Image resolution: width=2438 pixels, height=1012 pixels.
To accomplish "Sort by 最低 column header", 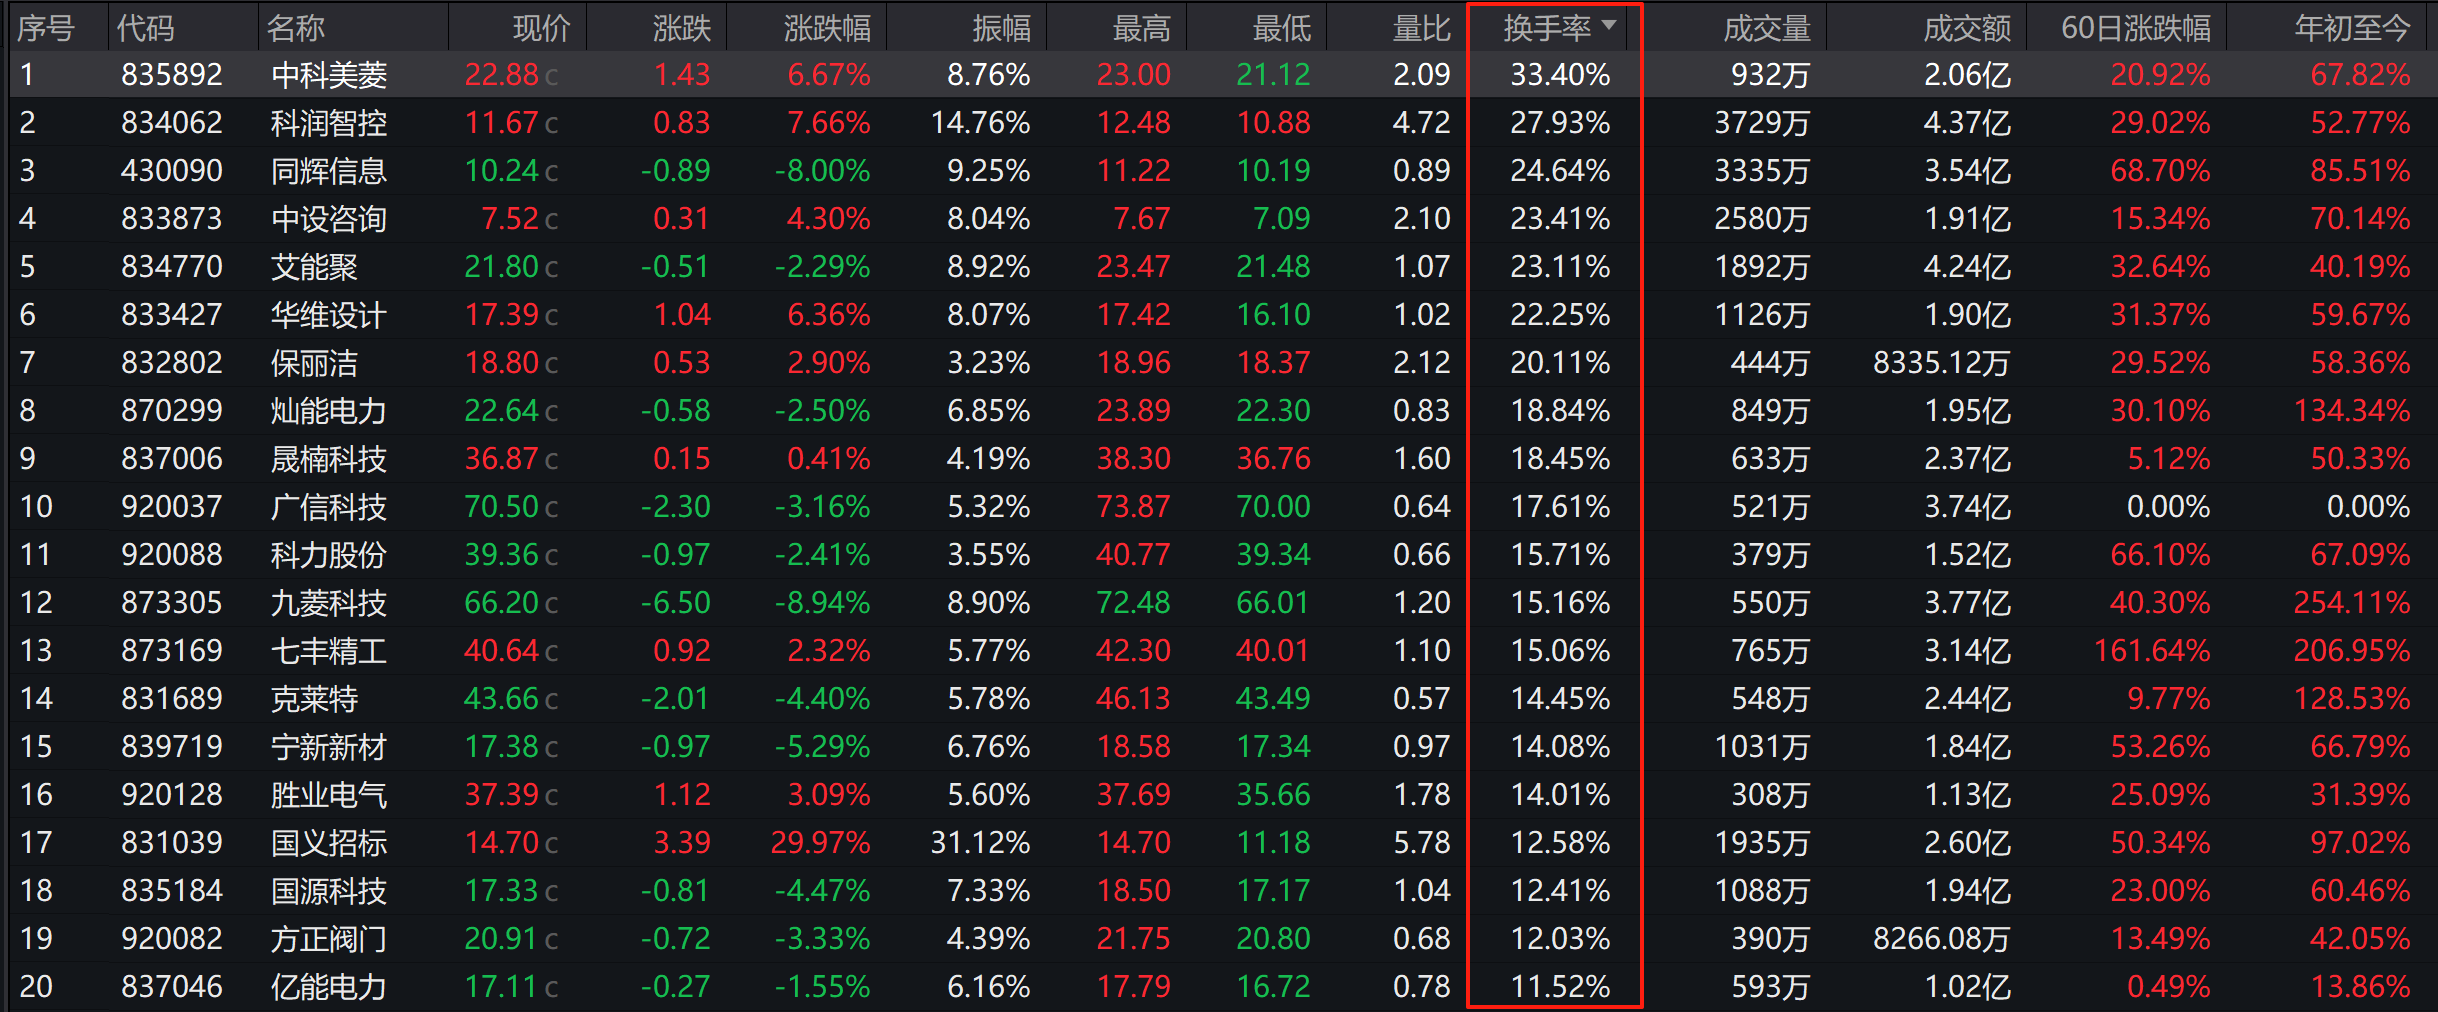I will tap(1281, 28).
